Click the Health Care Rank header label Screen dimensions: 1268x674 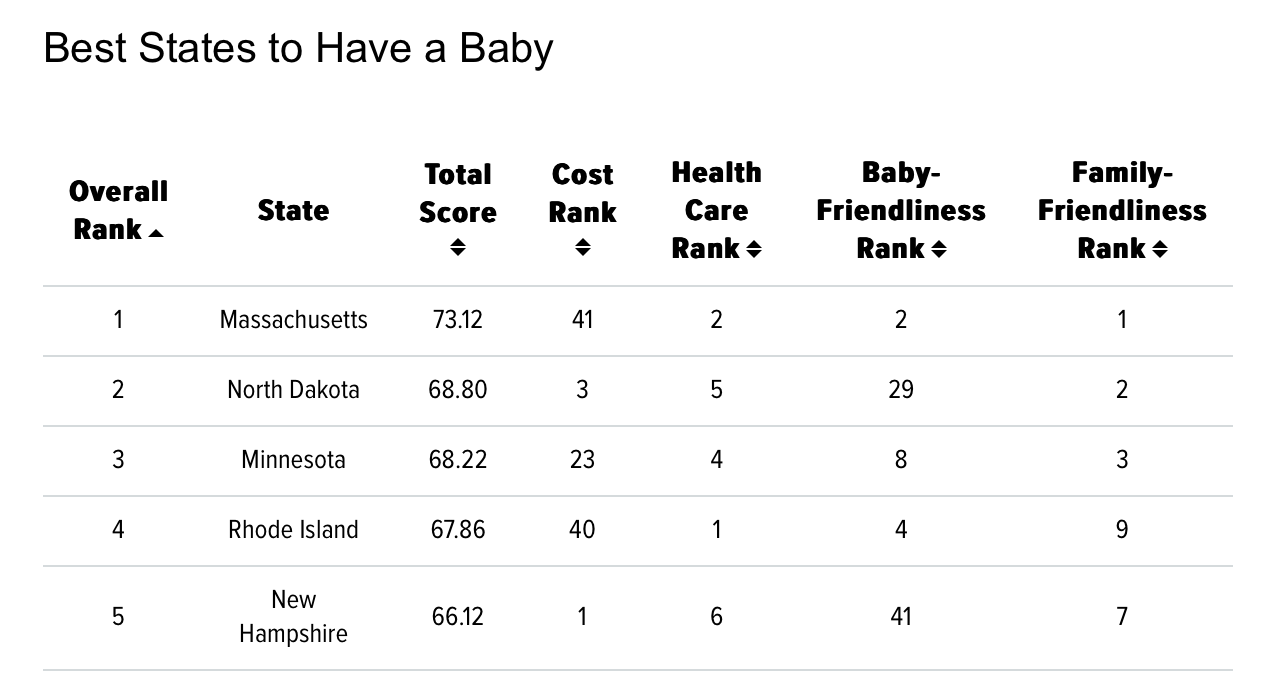coord(716,210)
